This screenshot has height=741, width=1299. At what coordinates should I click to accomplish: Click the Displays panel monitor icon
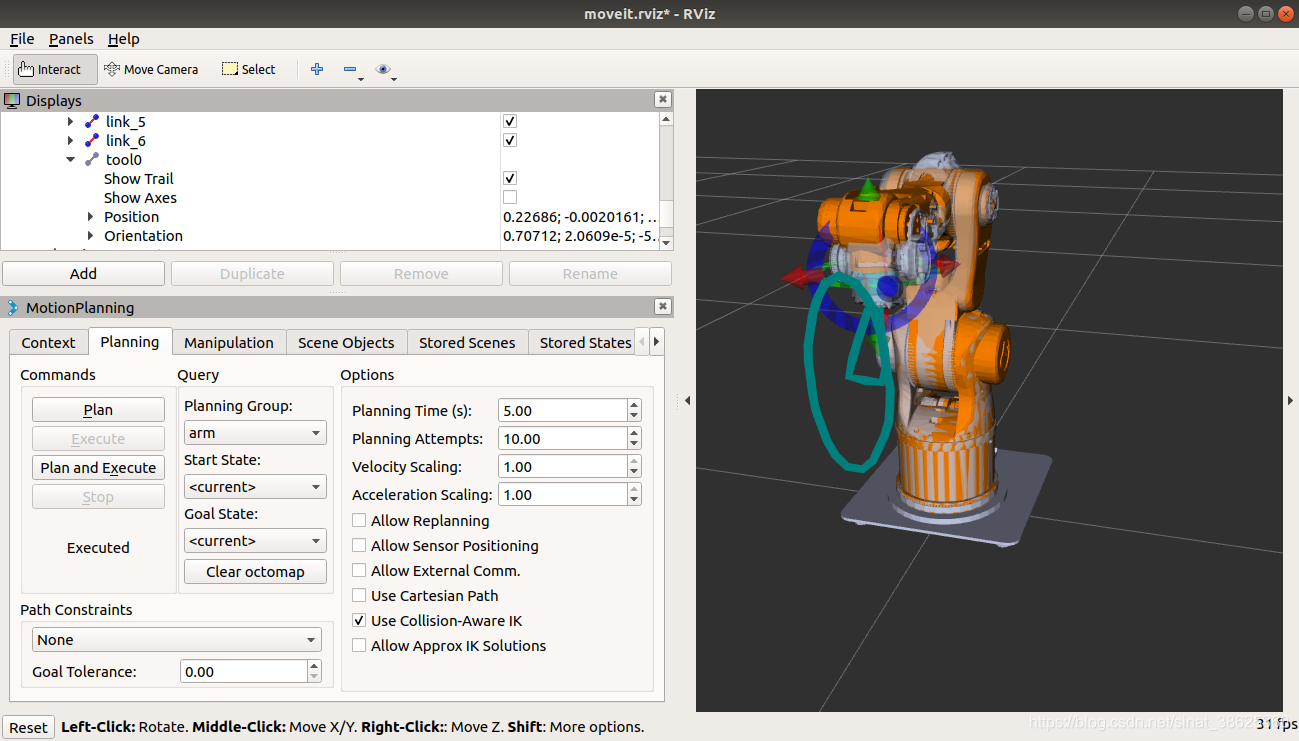click(13, 100)
